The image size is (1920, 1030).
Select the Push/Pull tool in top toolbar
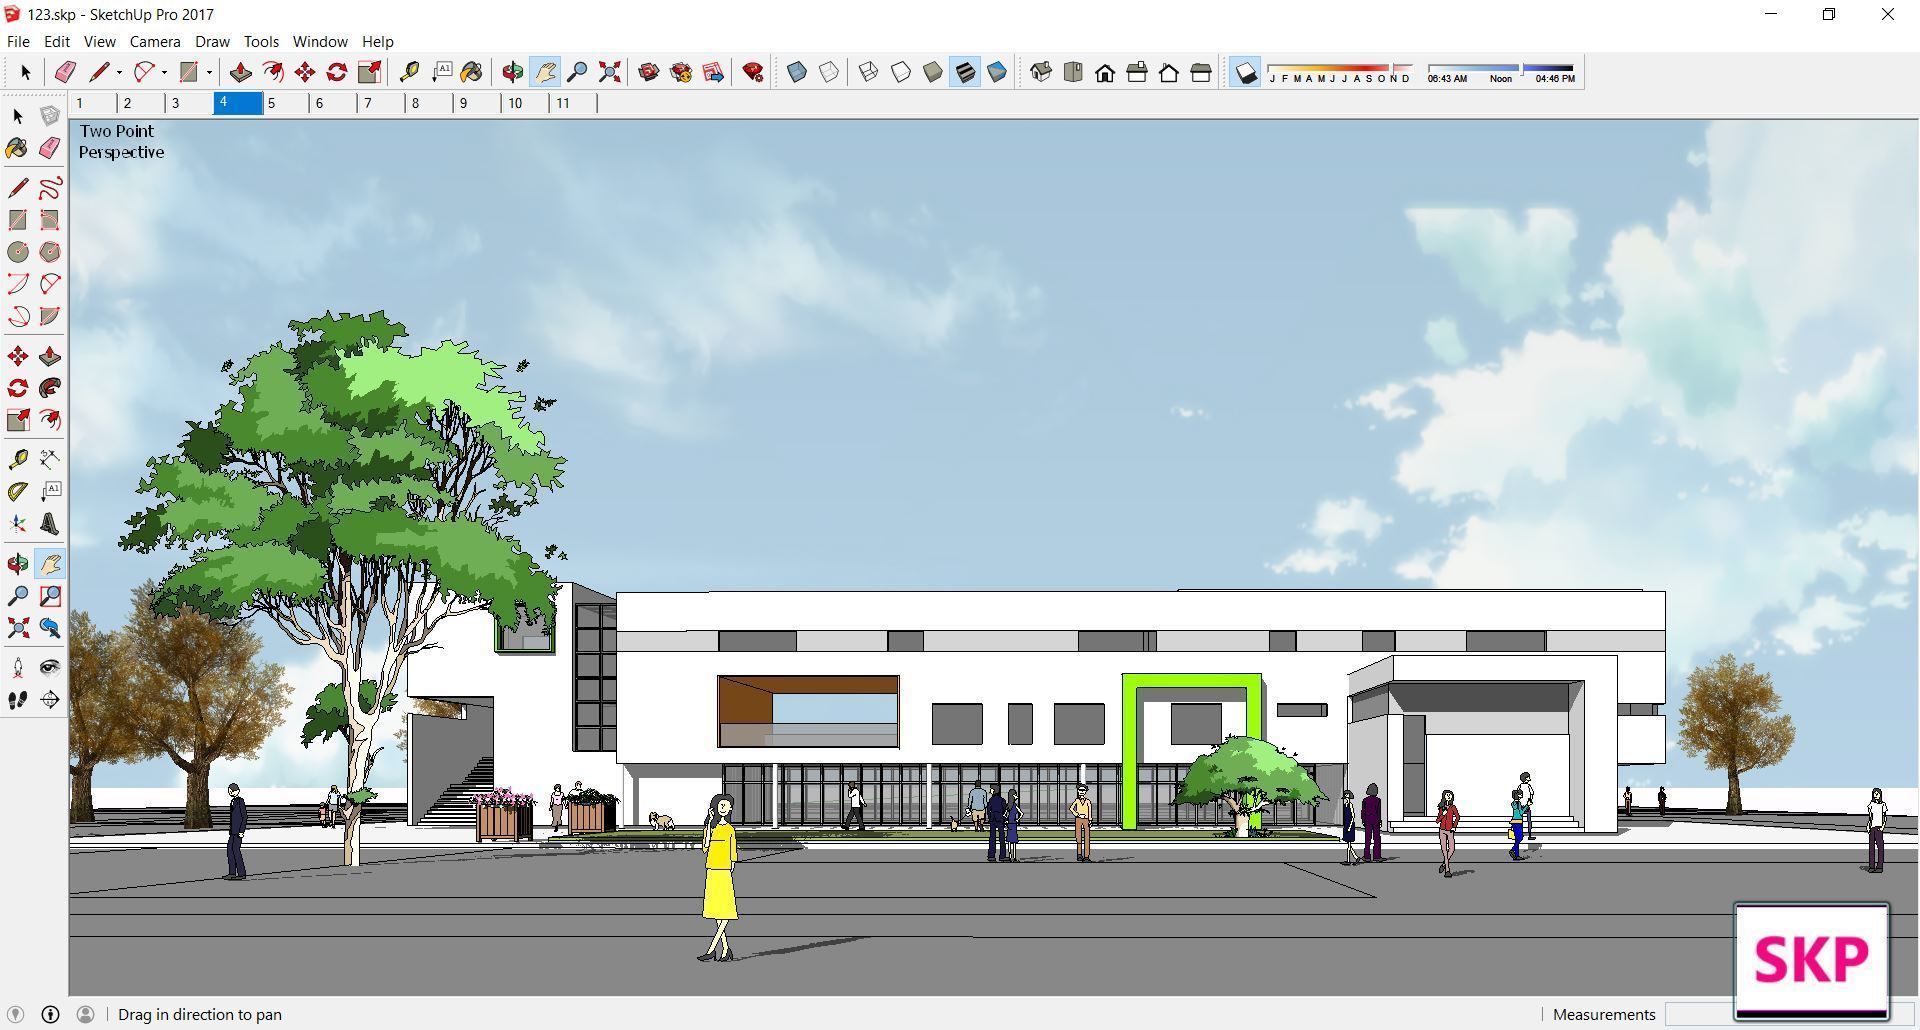pos(240,72)
